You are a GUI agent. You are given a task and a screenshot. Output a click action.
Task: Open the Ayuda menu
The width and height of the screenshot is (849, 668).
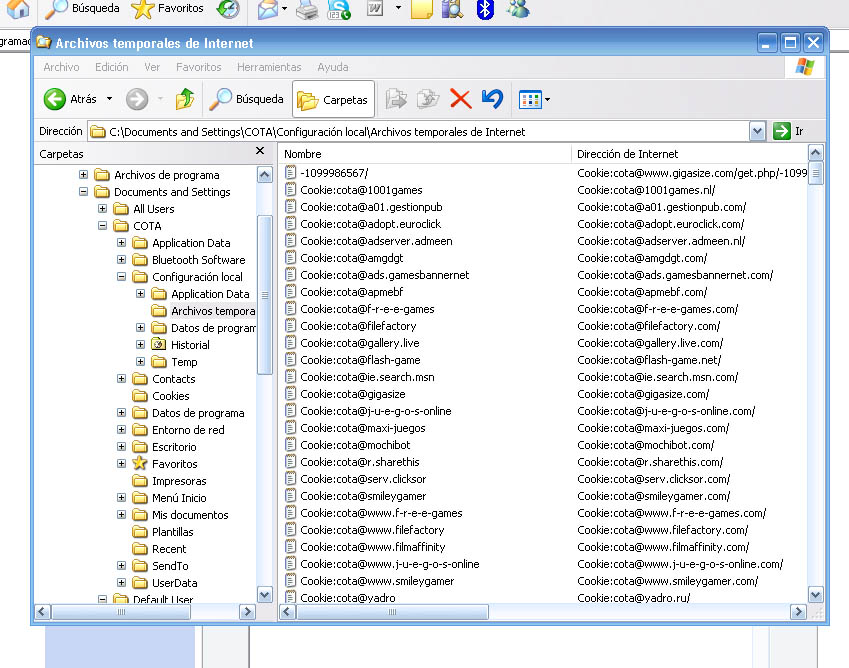(332, 67)
